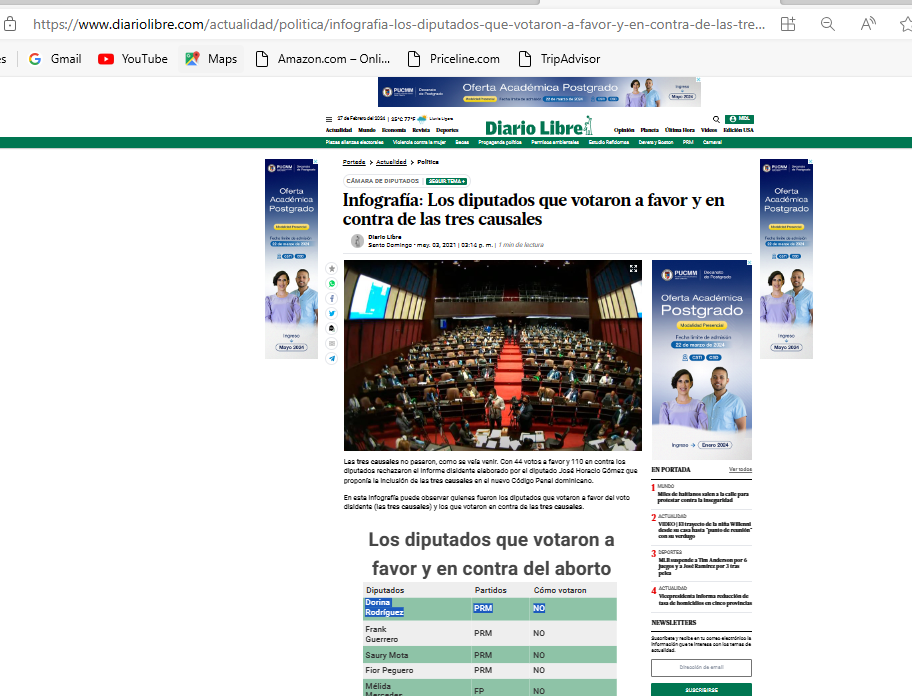Open the PUCMM top banner advertisement
Viewport: 912px width, 696px height.
pyautogui.click(x=539, y=92)
